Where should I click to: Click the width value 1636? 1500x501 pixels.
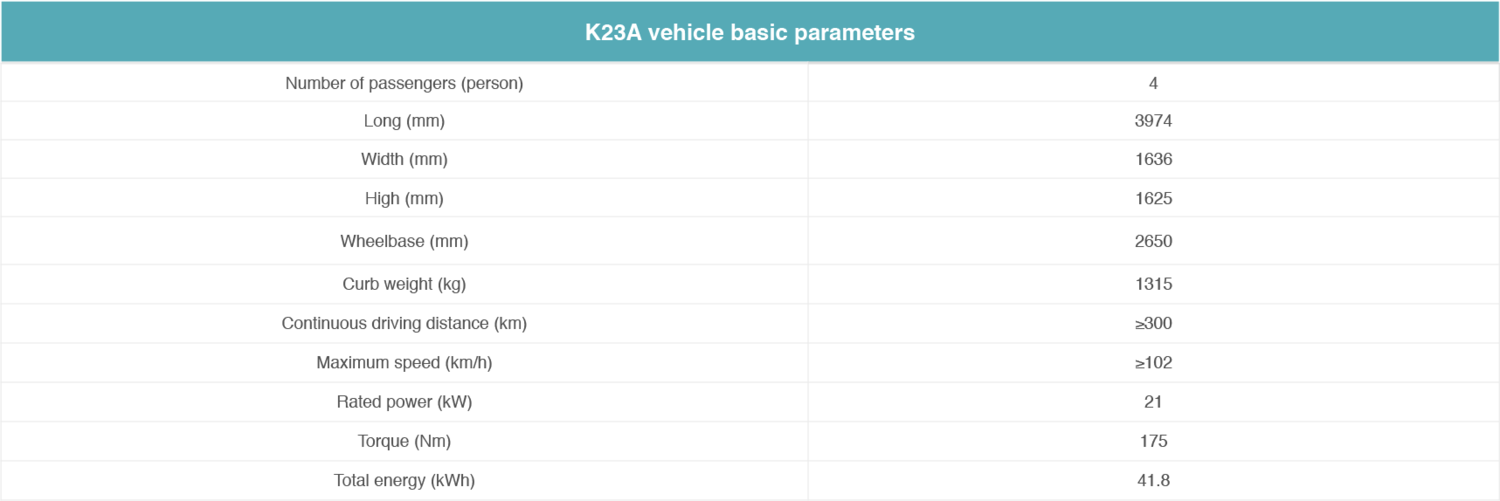click(1153, 159)
